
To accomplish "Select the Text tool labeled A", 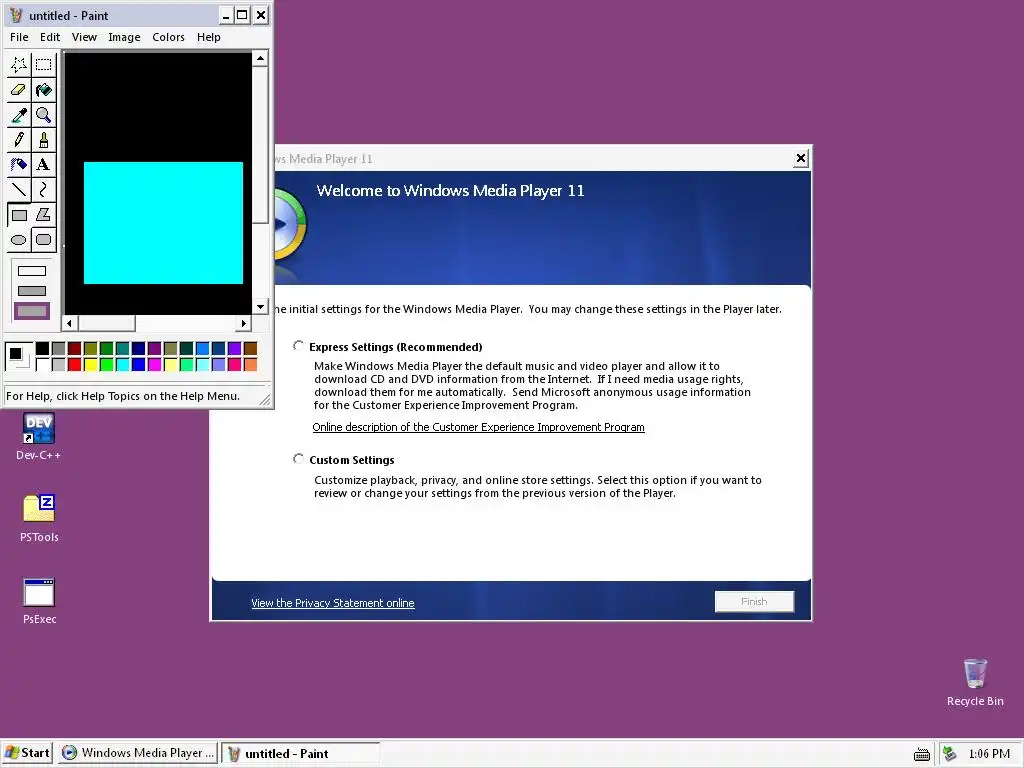I will tap(44, 165).
